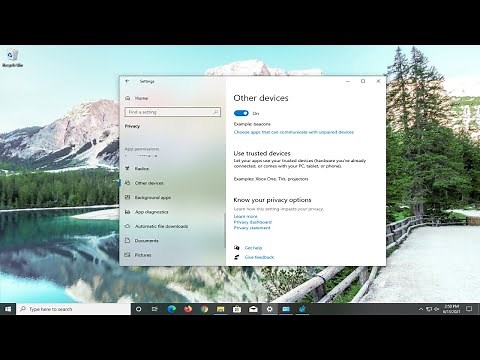Click the Find a setting search box
Viewport: 480px width, 360px height.
pyautogui.click(x=172, y=112)
